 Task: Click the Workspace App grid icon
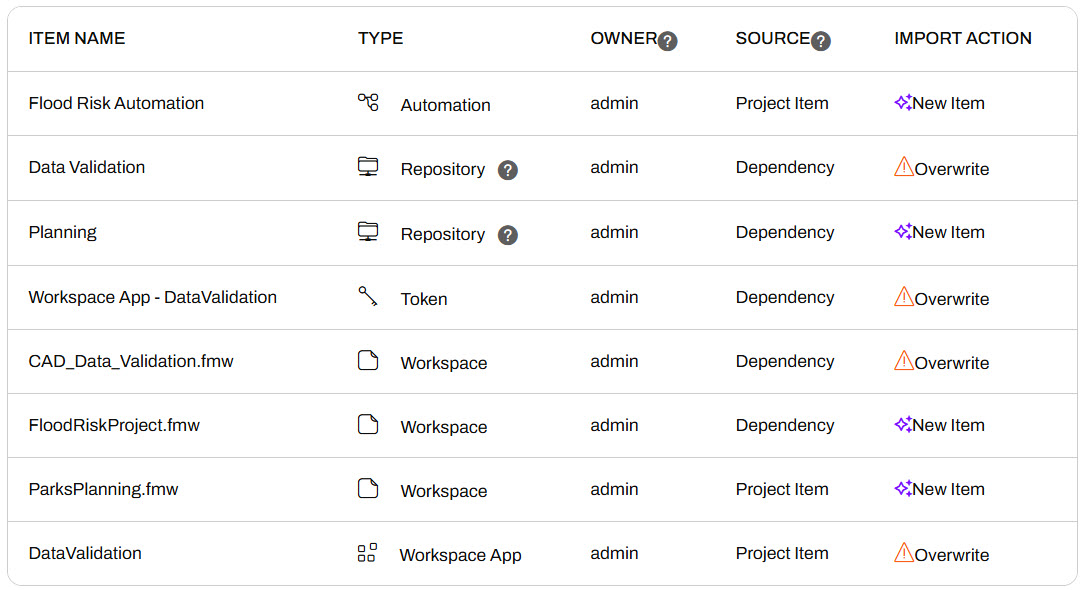pyautogui.click(x=367, y=553)
